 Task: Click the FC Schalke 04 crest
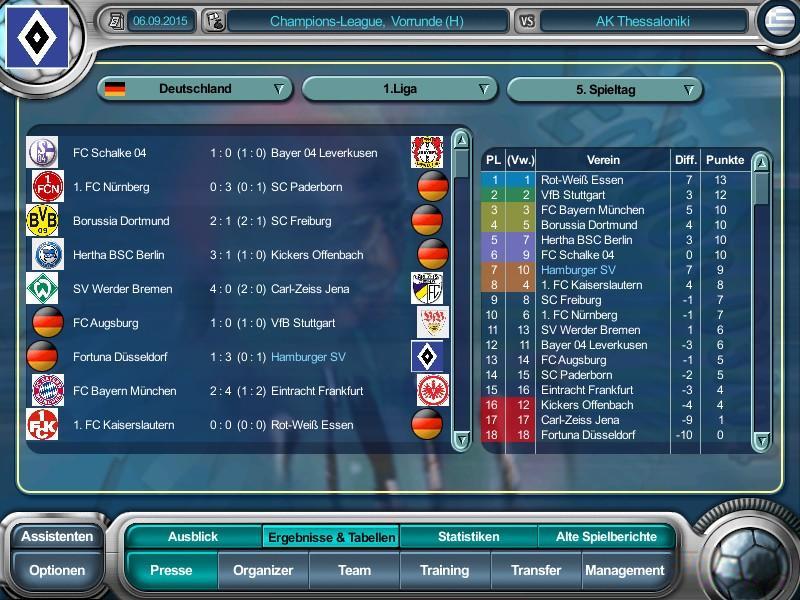[42, 152]
